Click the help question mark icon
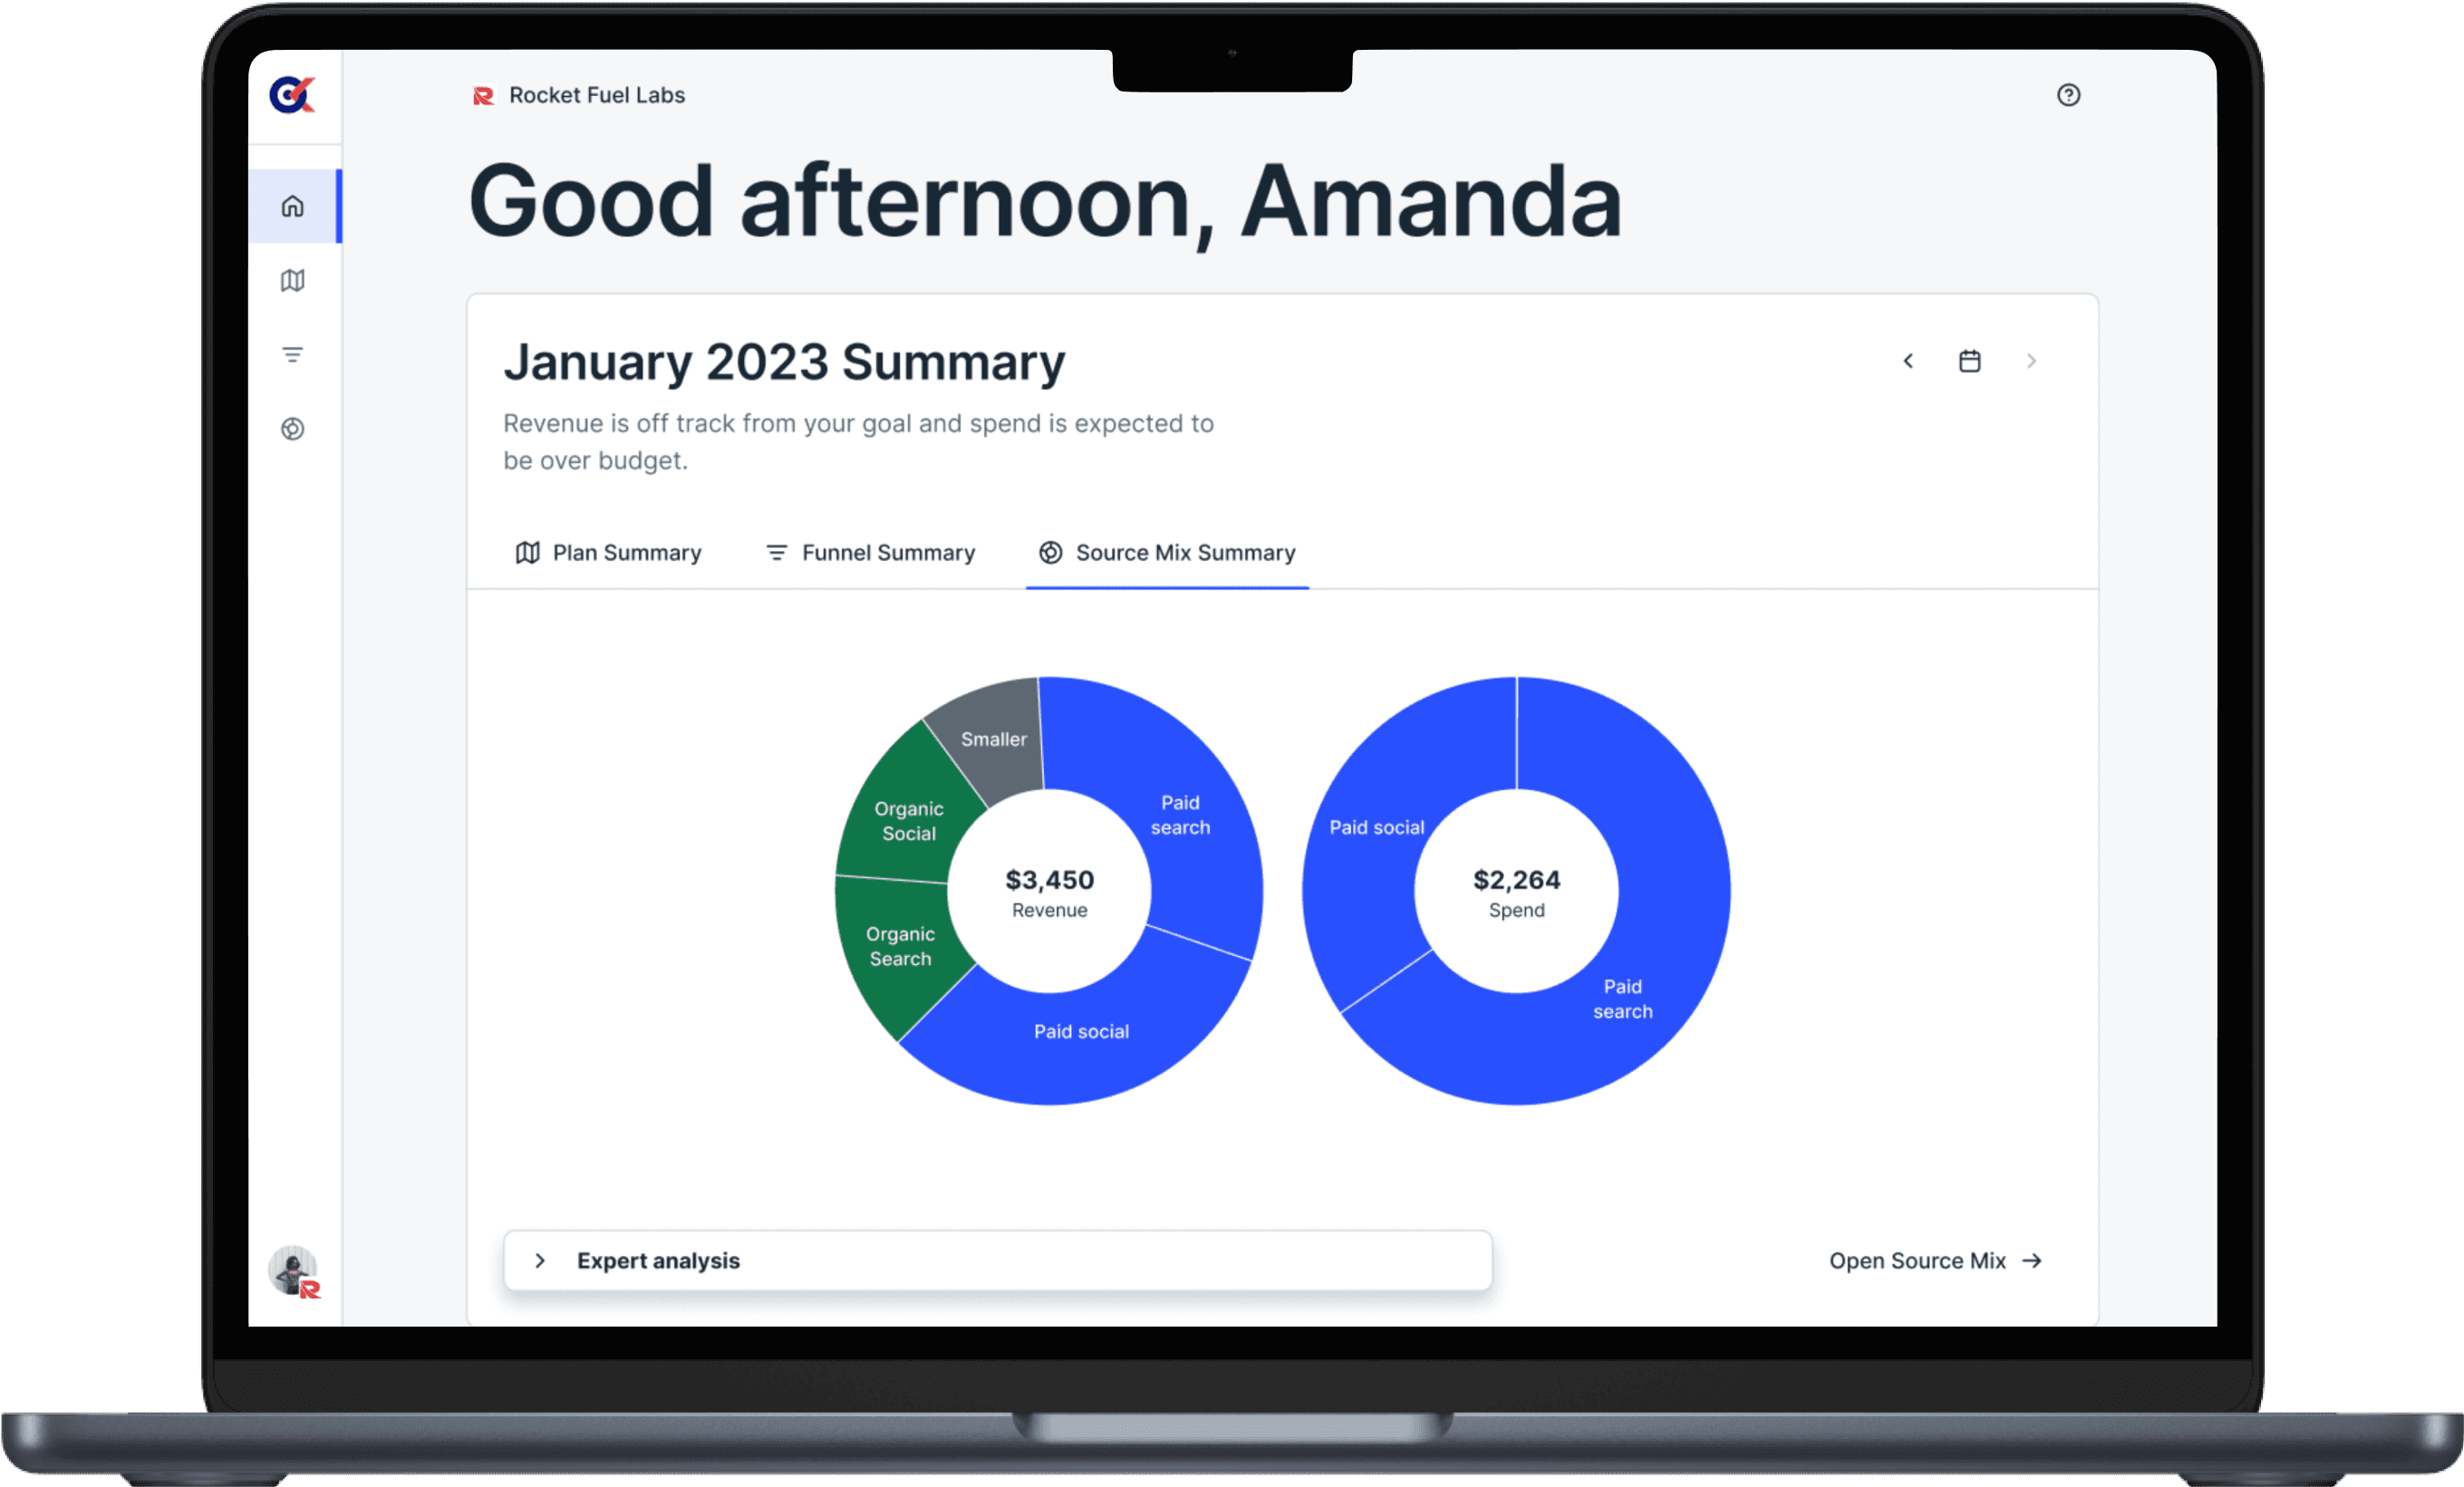This screenshot has height=1487, width=2464. click(2070, 95)
